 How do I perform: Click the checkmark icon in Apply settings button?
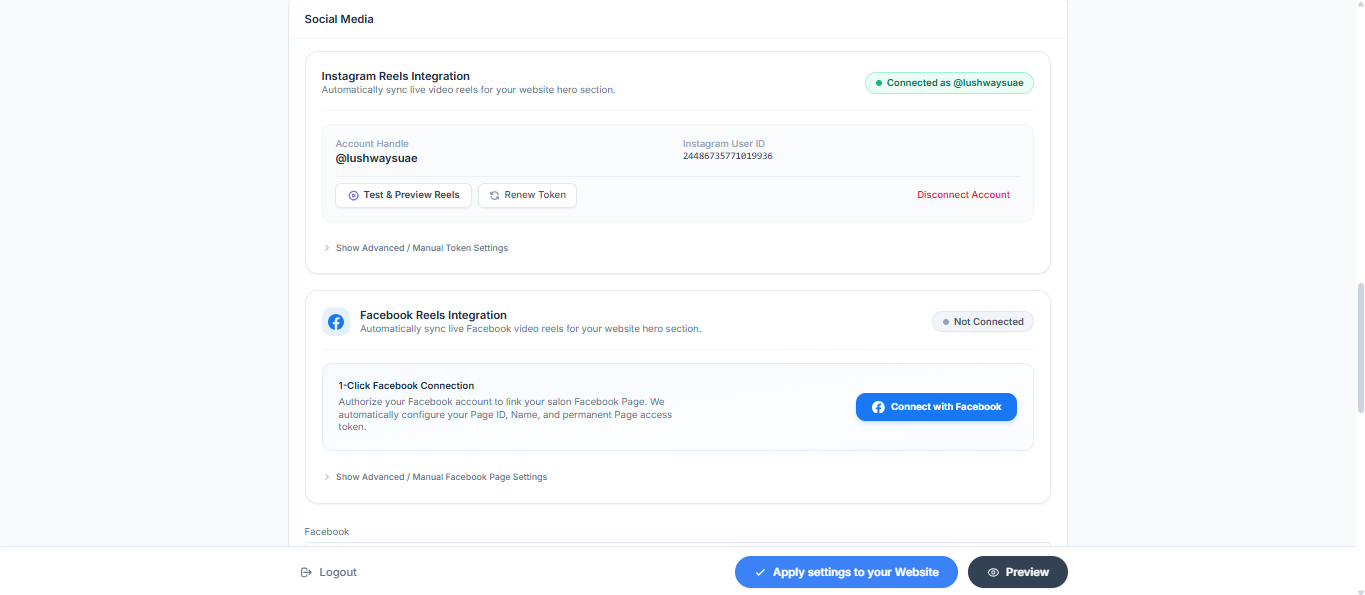tap(760, 572)
